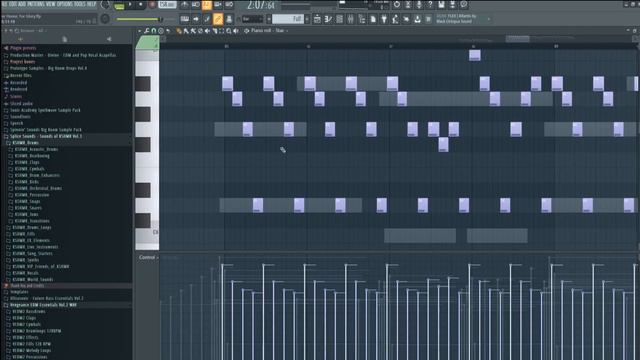Select the Paint brush tool in piano roll
640x360 pixels.
click(186, 31)
